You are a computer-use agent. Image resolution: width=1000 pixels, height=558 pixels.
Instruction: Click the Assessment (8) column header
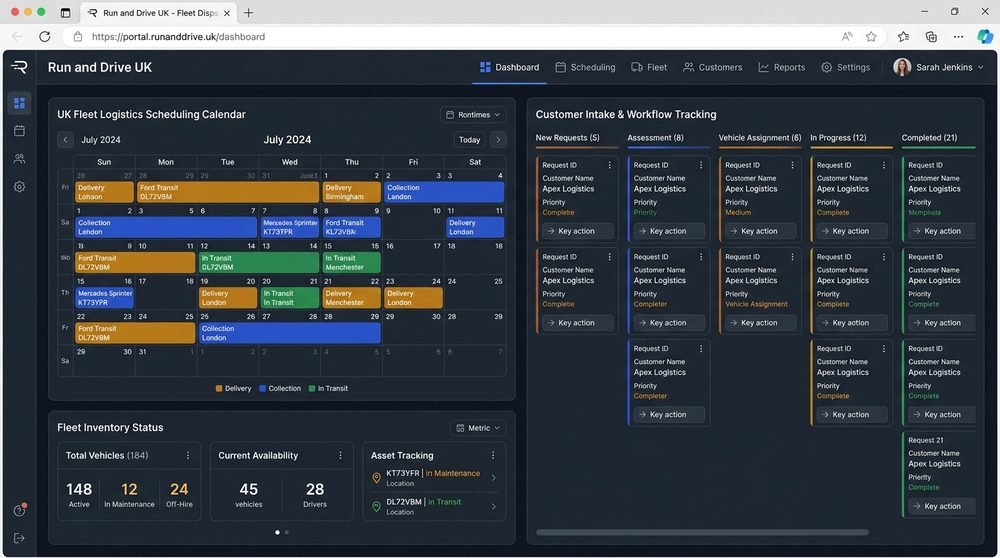pos(656,138)
